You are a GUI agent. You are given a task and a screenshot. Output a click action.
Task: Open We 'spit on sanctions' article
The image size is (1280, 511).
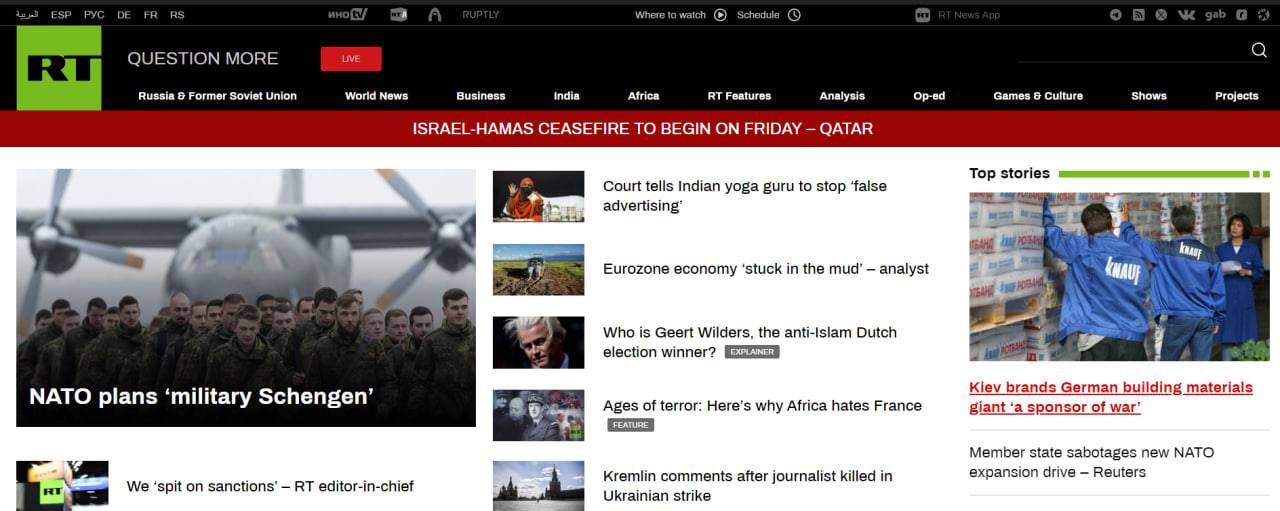270,487
